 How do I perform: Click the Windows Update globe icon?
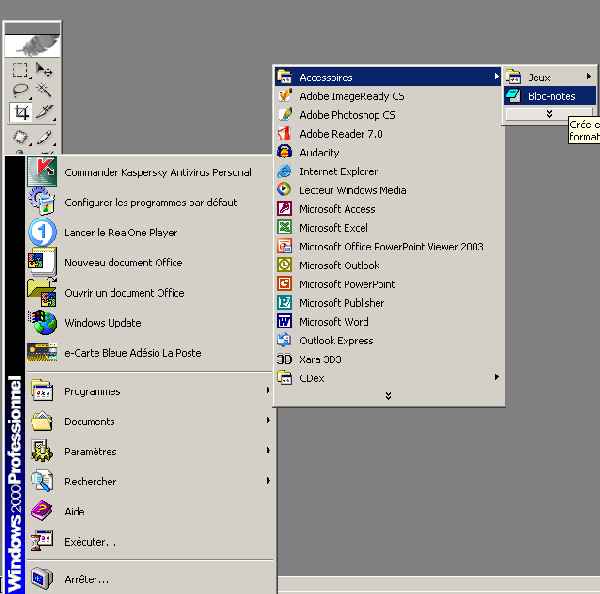click(x=42, y=322)
